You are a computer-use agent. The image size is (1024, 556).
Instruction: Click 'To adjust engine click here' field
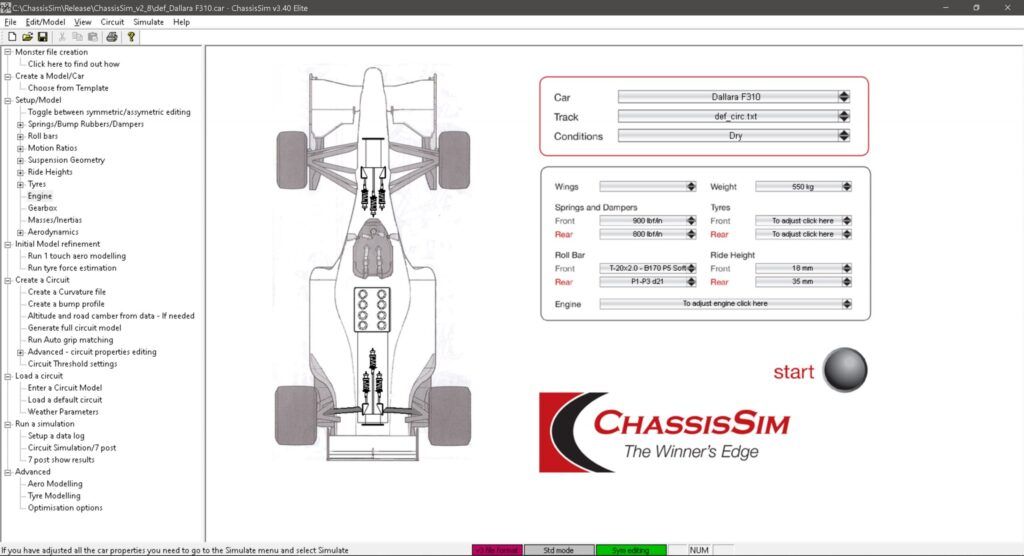tap(726, 304)
